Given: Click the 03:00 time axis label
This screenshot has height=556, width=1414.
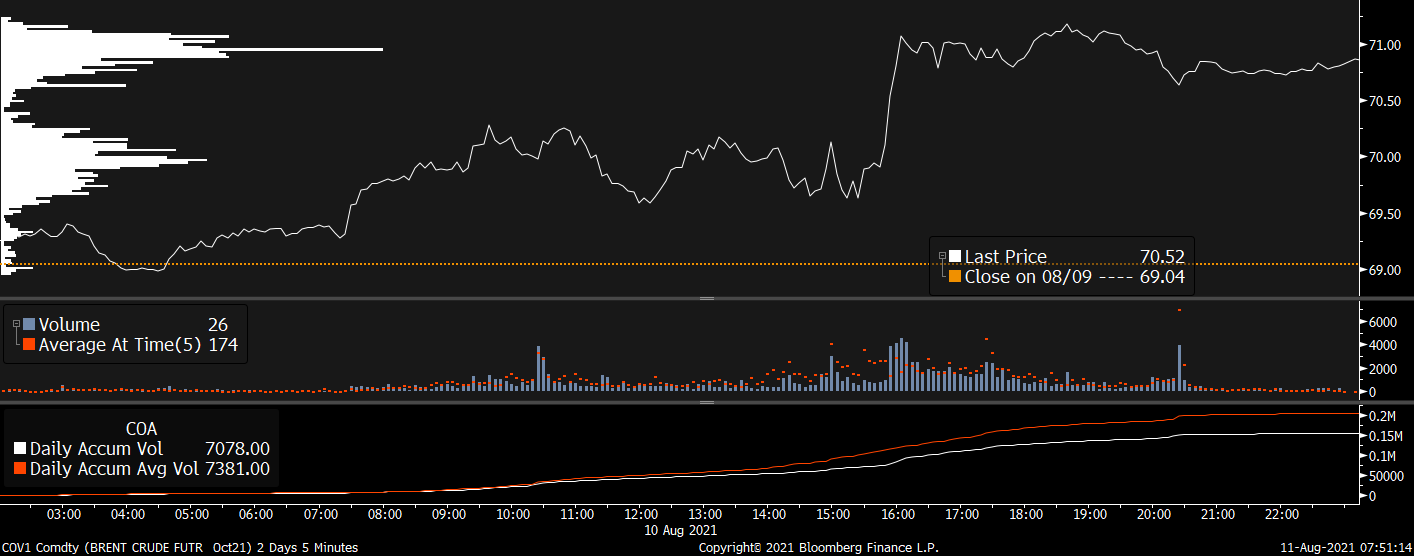Looking at the screenshot, I should coord(64,514).
